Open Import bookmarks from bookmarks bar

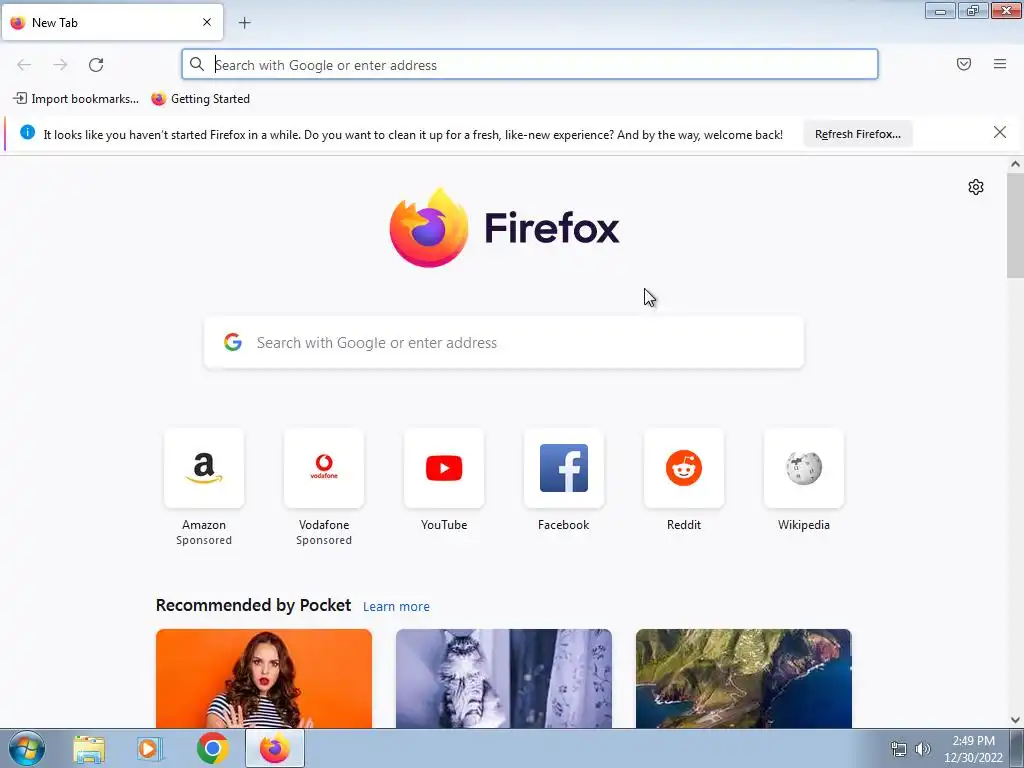(x=76, y=99)
